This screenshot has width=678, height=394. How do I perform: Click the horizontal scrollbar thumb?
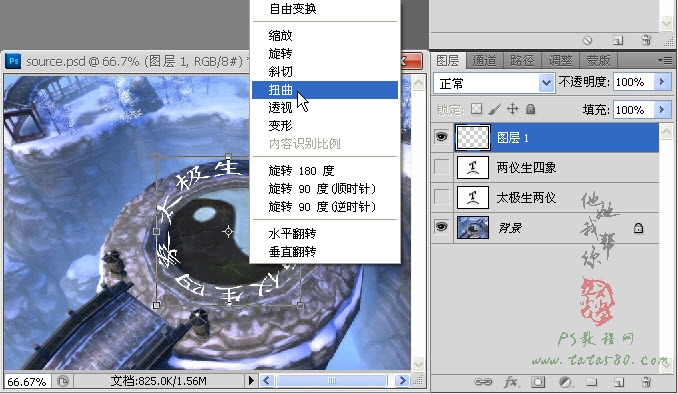pyautogui.click(x=332, y=381)
